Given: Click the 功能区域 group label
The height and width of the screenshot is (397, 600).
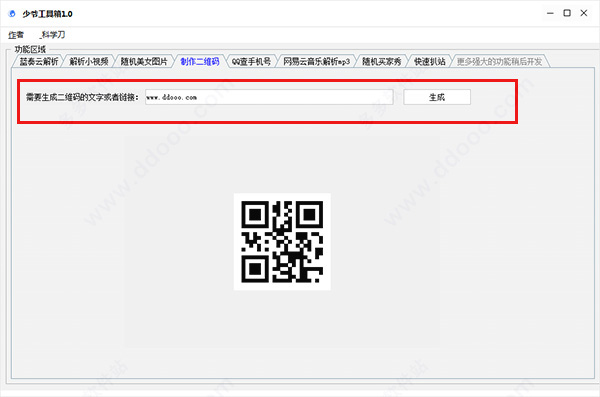Looking at the screenshot, I should 30,49.
